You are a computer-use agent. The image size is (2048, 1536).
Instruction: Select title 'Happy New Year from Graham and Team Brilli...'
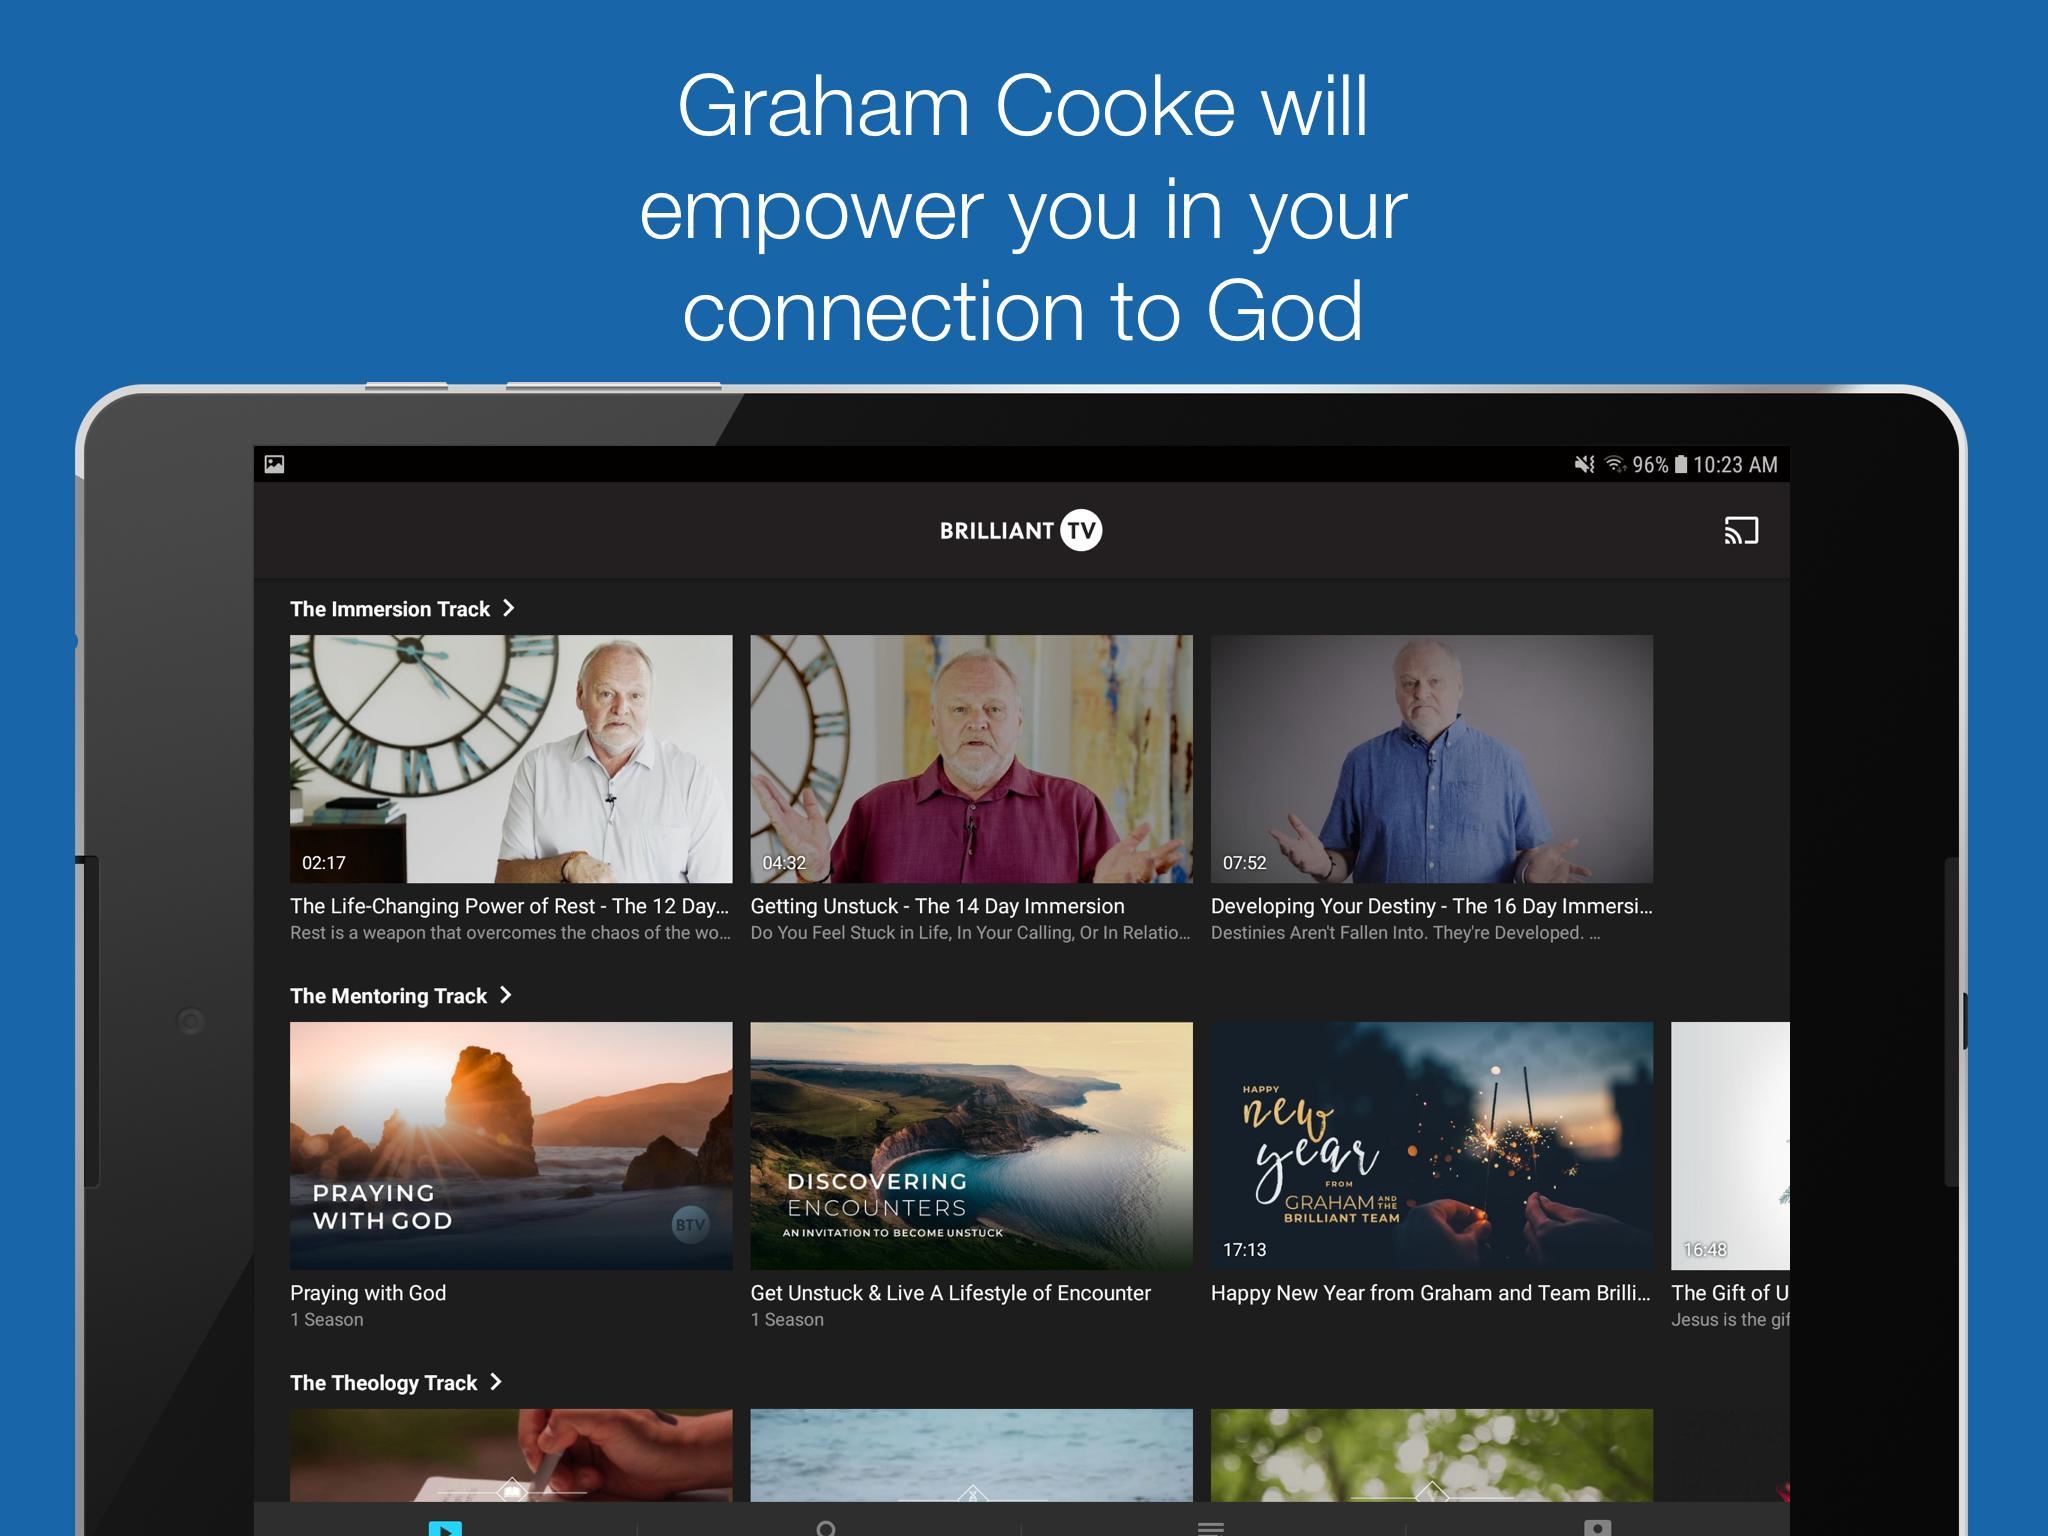coord(1430,1293)
